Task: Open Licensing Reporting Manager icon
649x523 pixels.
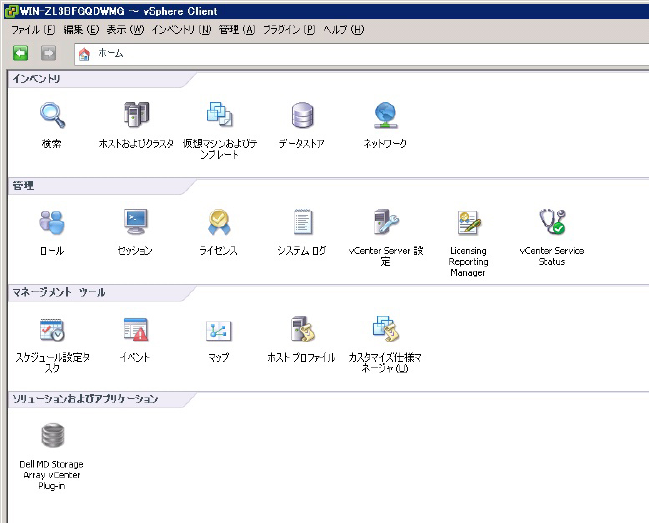Action: click(x=469, y=222)
